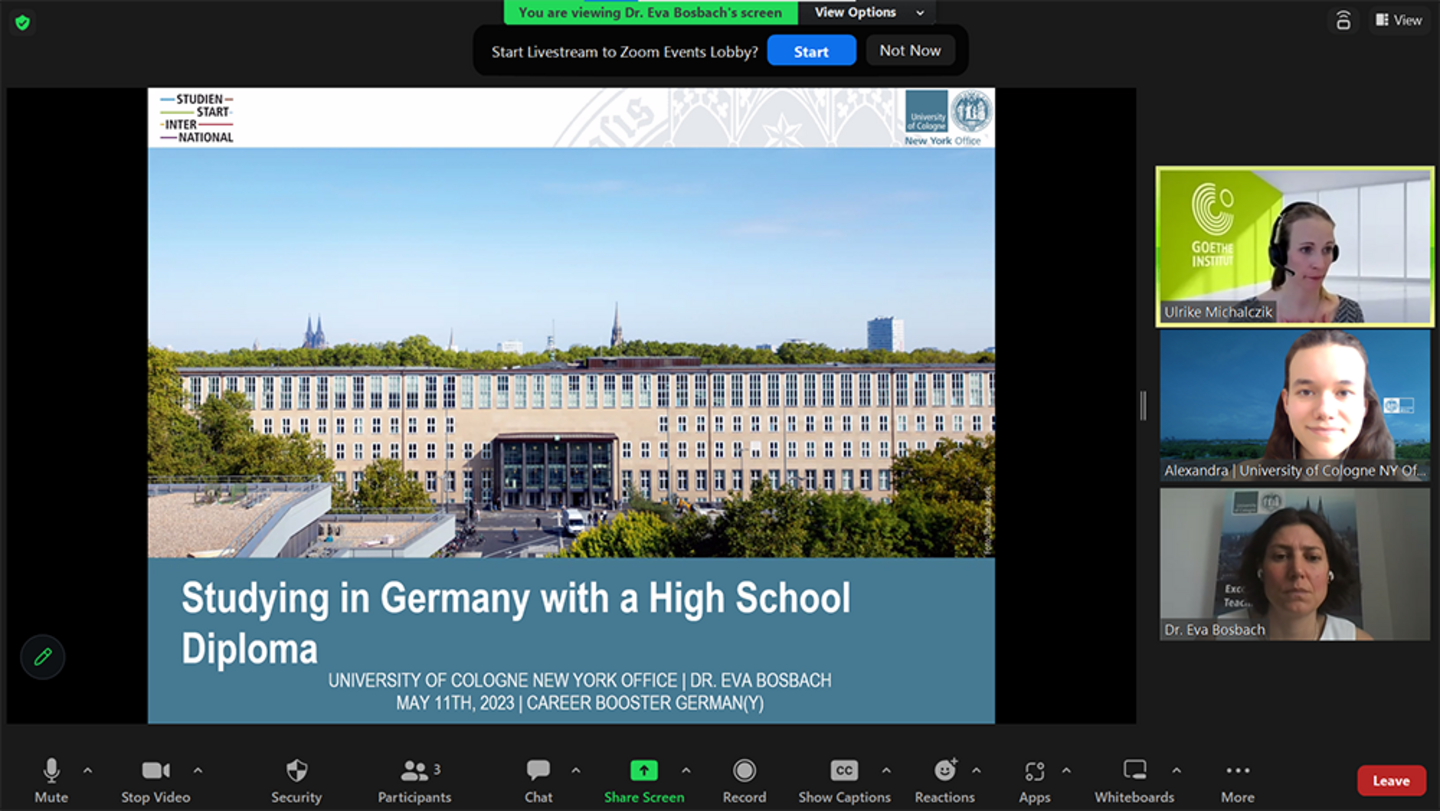
Task: Open video options arrow beside Stop Video
Action: point(198,771)
